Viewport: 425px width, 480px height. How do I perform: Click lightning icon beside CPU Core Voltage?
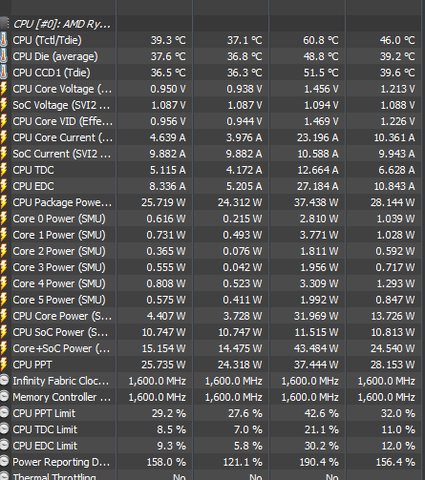click(x=4, y=89)
